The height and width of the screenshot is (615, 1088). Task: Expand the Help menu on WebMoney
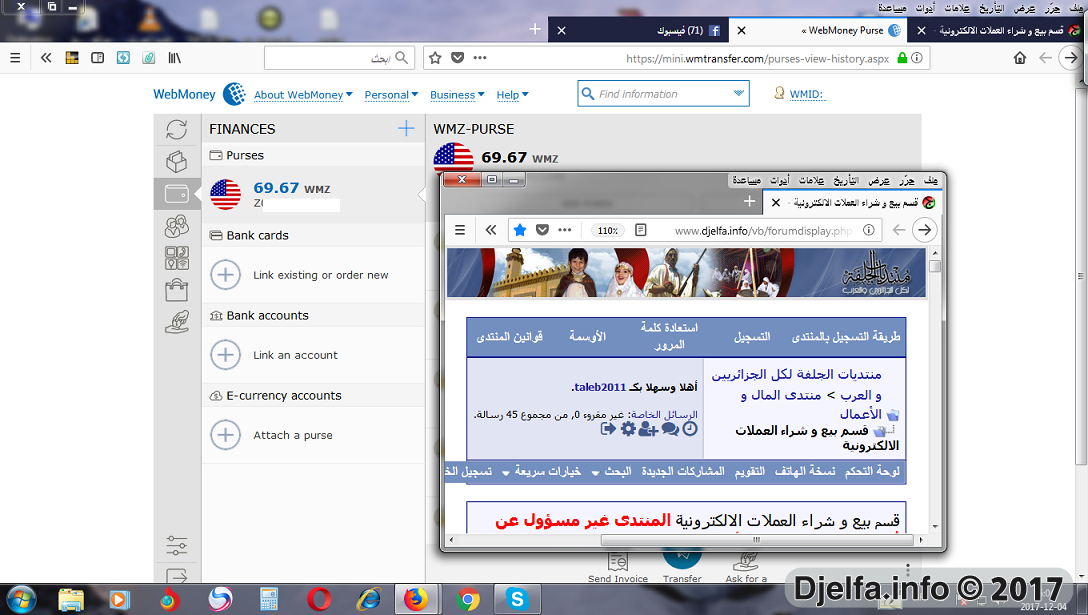pyautogui.click(x=513, y=95)
